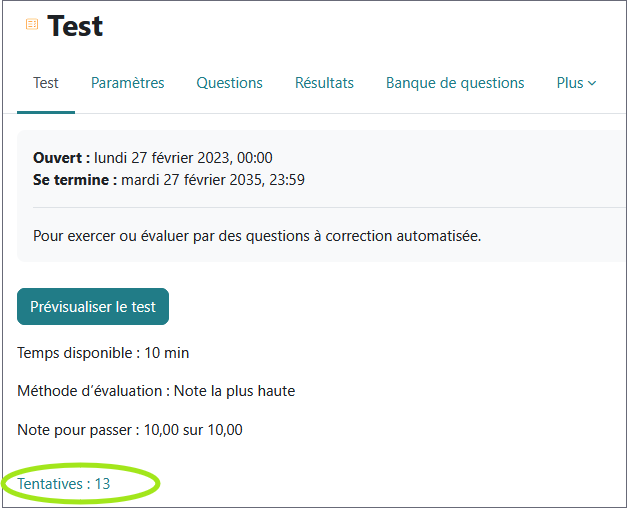The height and width of the screenshot is (508, 627).
Task: Click the Test page heading
Action: tap(75, 26)
